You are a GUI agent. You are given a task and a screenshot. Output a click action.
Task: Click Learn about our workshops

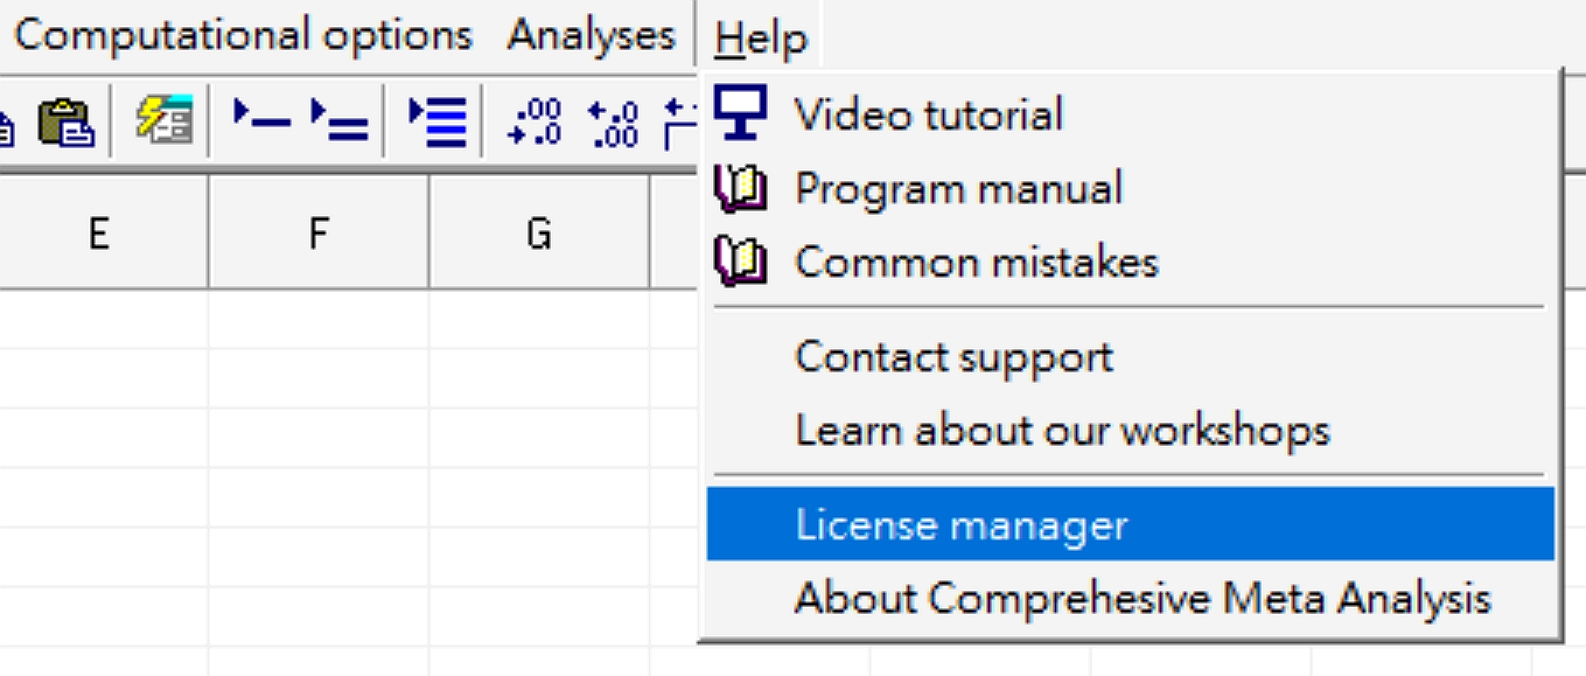[x=1062, y=430]
